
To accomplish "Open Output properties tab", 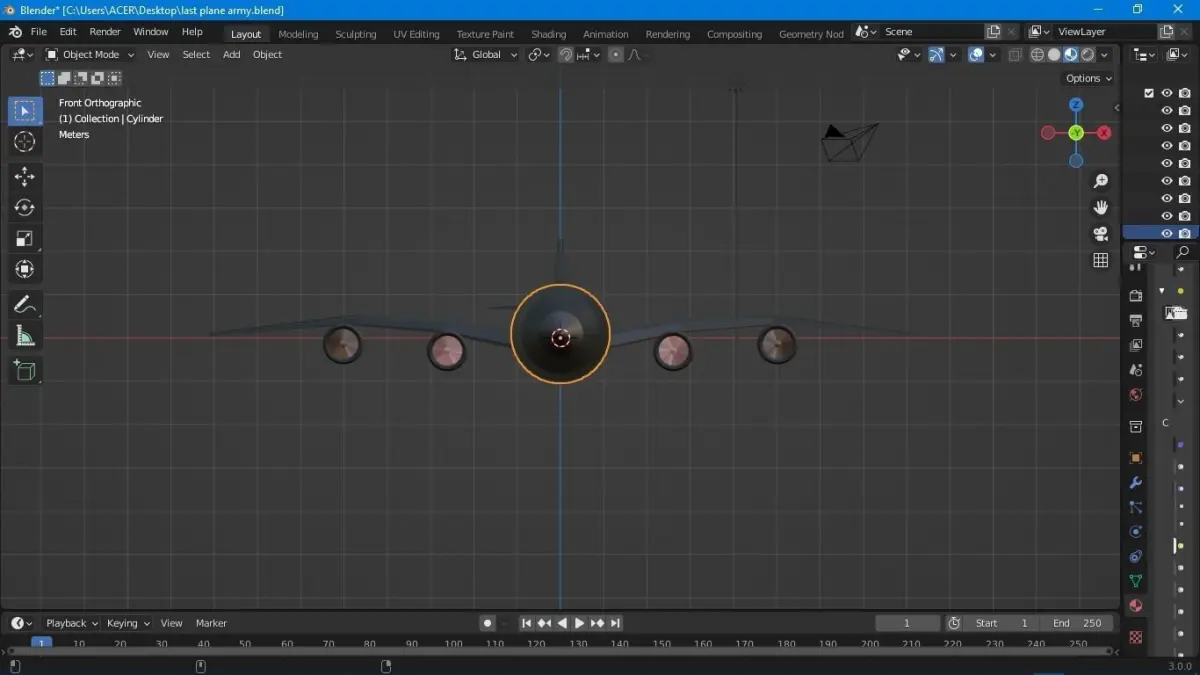I will 1136,321.
